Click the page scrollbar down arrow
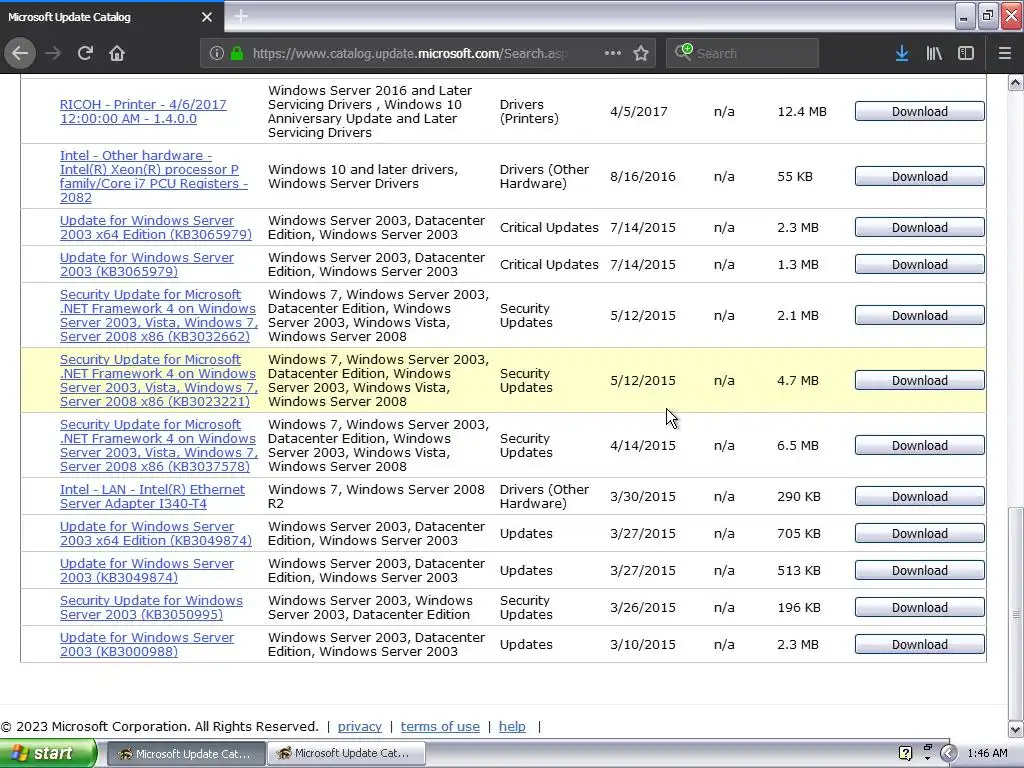This screenshot has width=1024, height=768. pos(1016,729)
